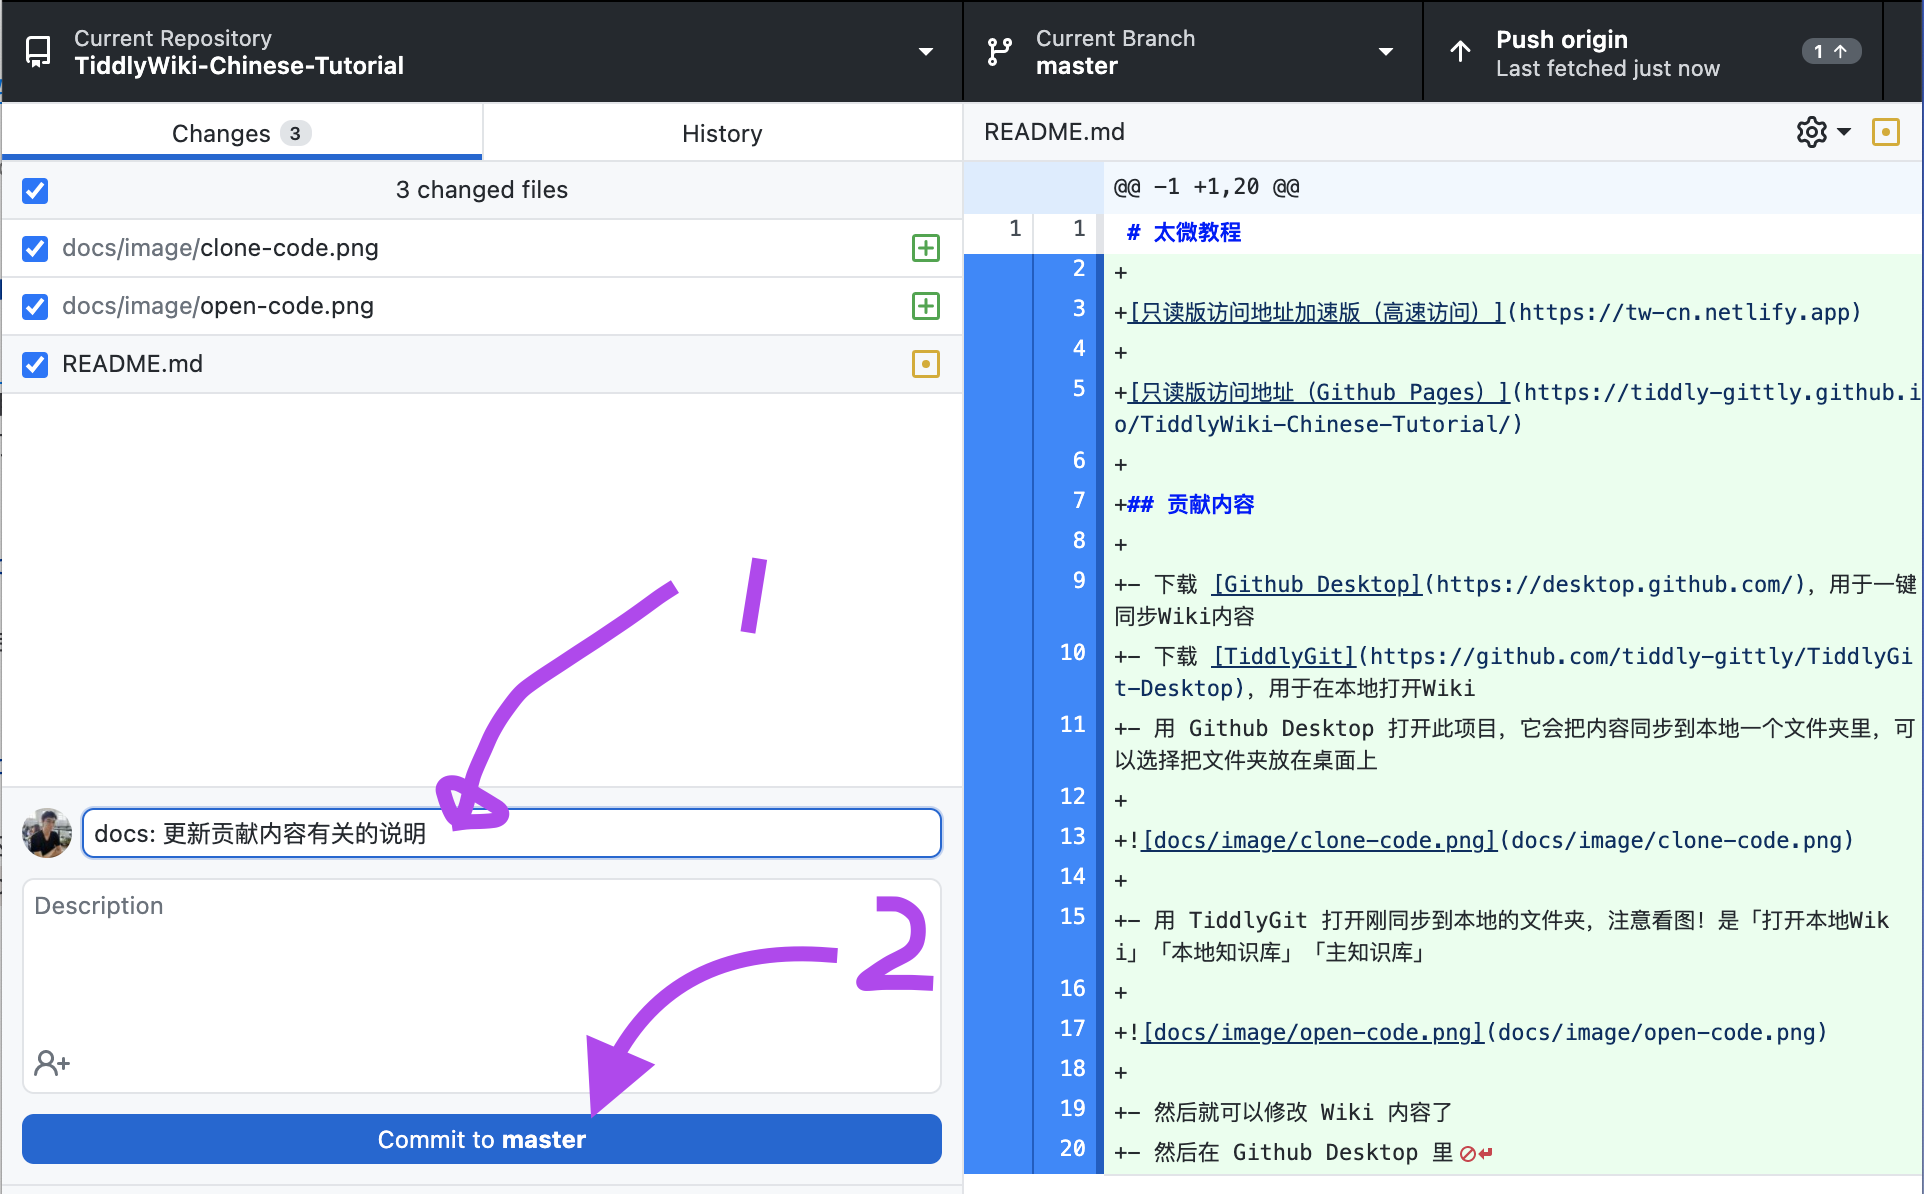Screen dimensions: 1924x1194
Task: Click the green added-file icon for clone-code.png
Action: (x=926, y=248)
